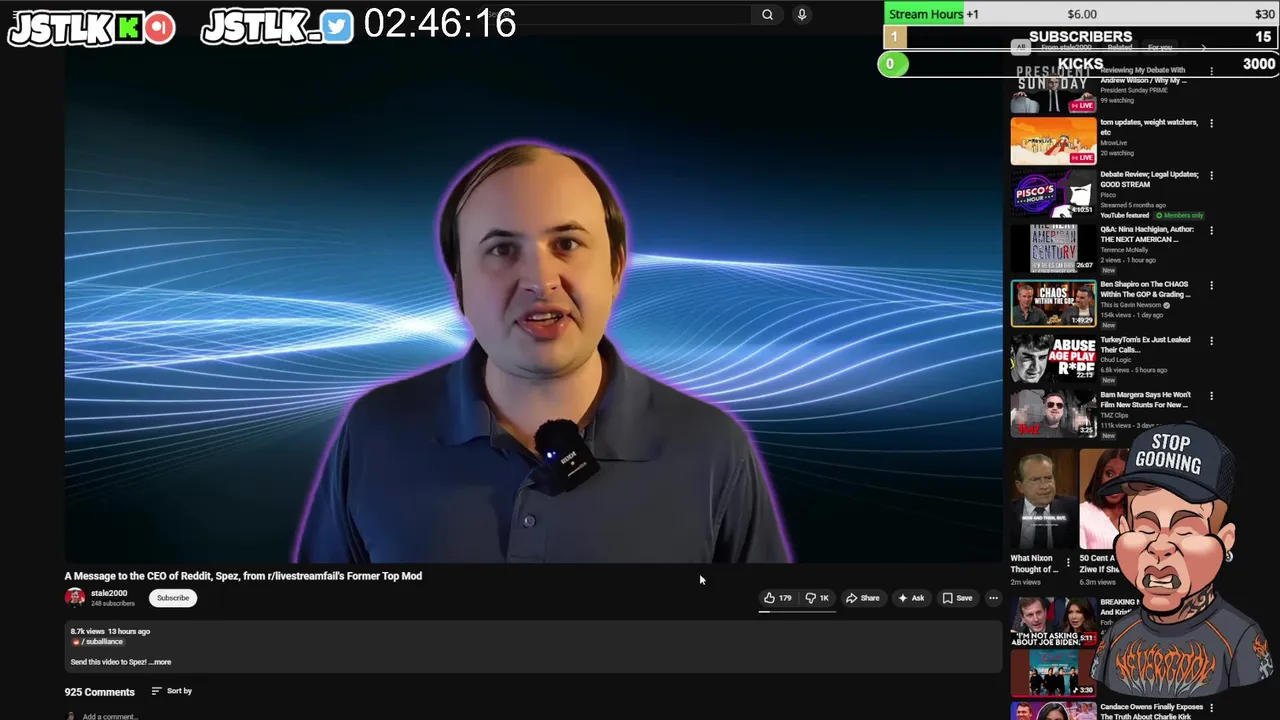Click title Q&A: Nina Hachigian, Author
The image size is (1280, 720).
coord(1147,234)
